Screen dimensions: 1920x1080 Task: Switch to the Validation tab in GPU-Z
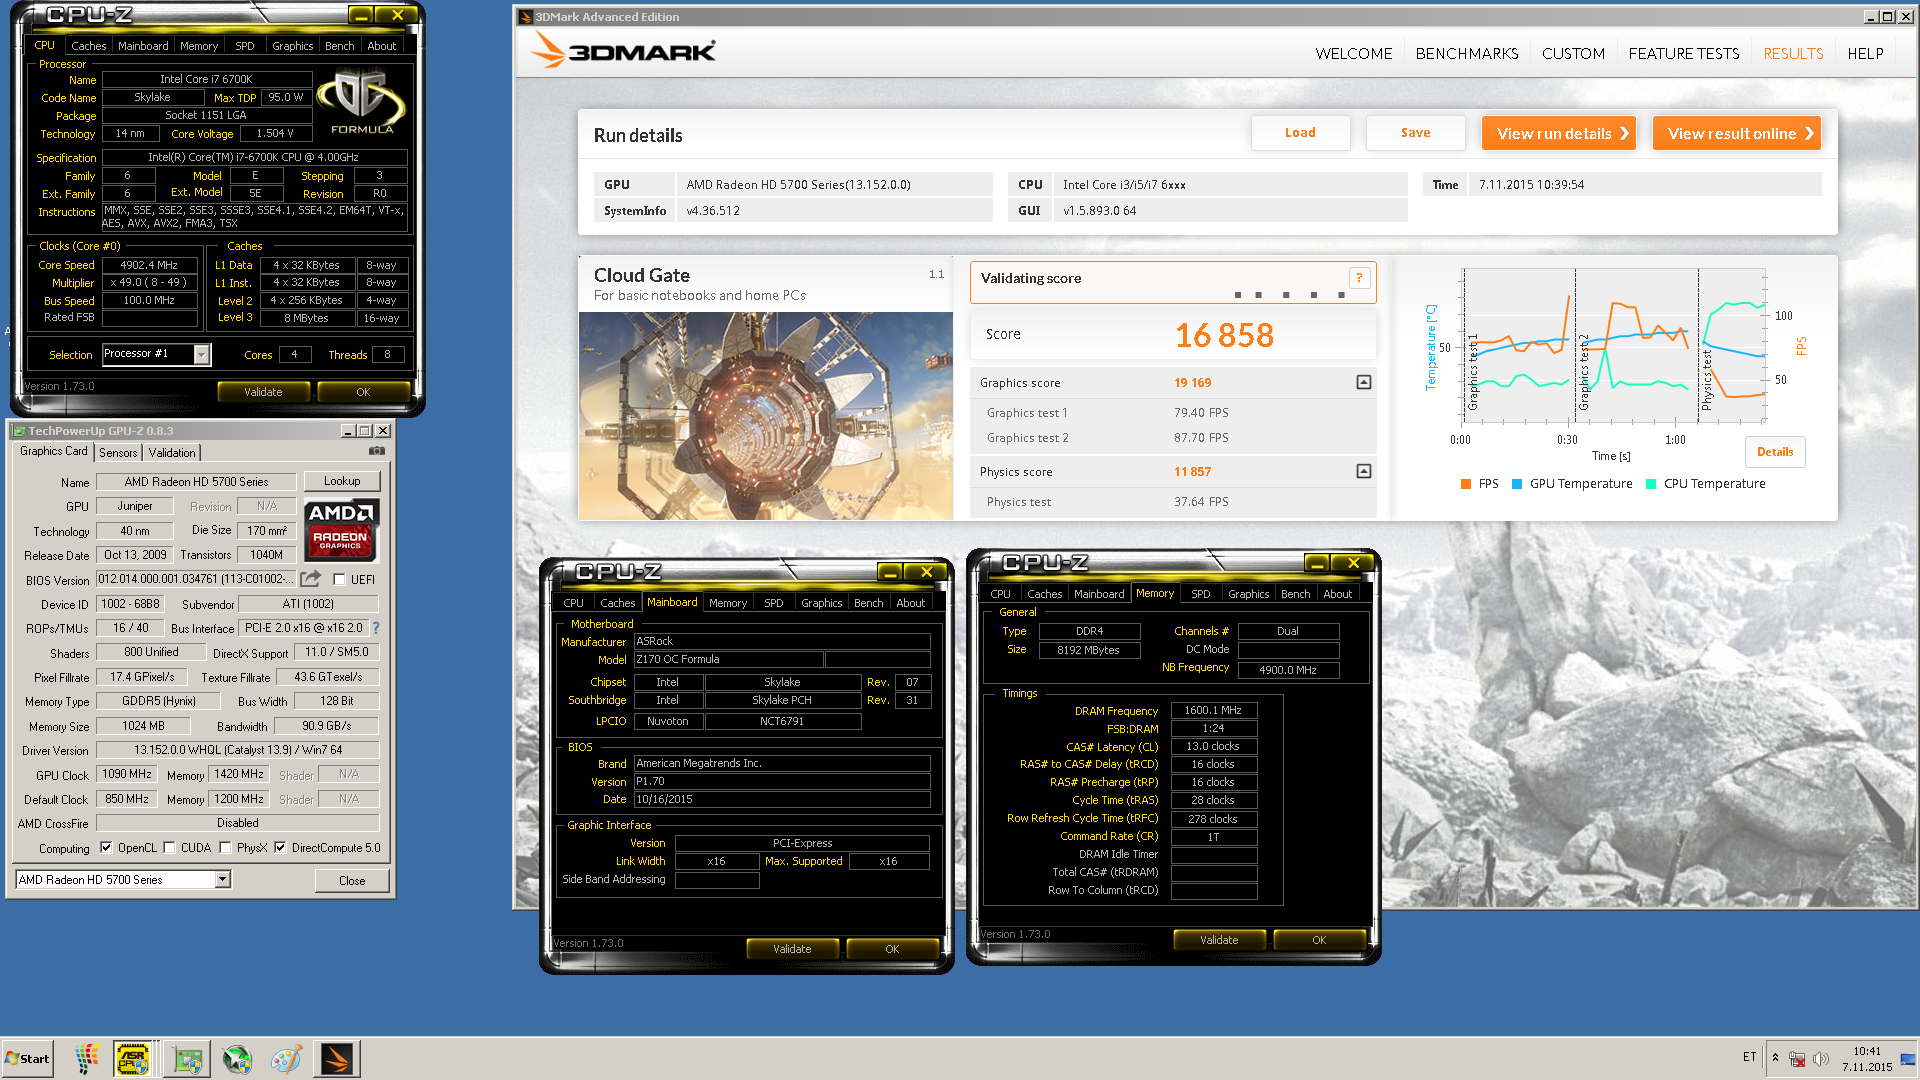coord(172,453)
